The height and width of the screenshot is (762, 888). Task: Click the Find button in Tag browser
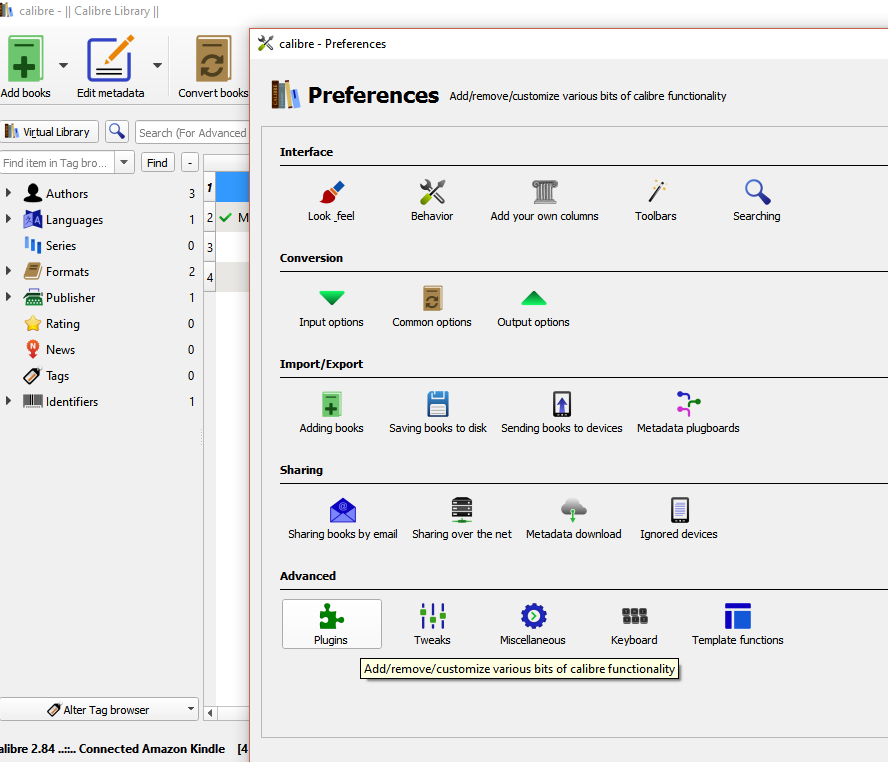157,162
